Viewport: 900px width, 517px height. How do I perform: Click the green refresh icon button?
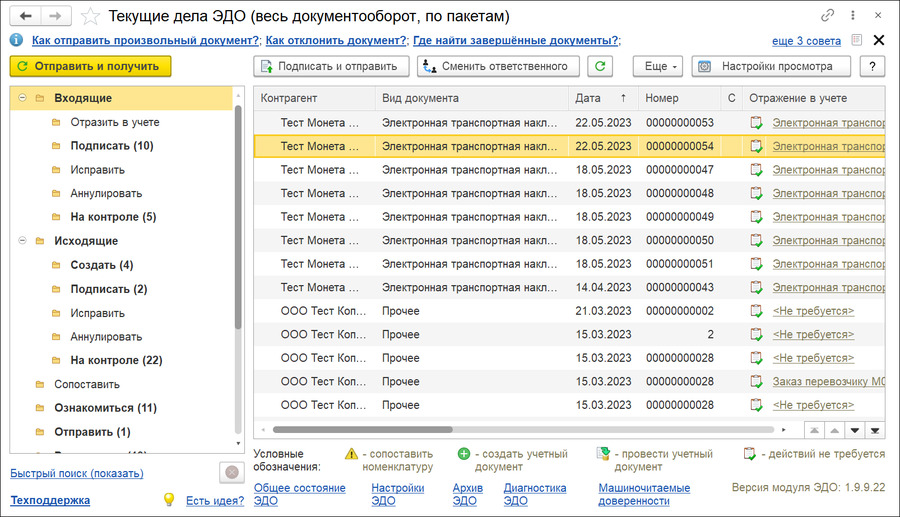point(599,66)
